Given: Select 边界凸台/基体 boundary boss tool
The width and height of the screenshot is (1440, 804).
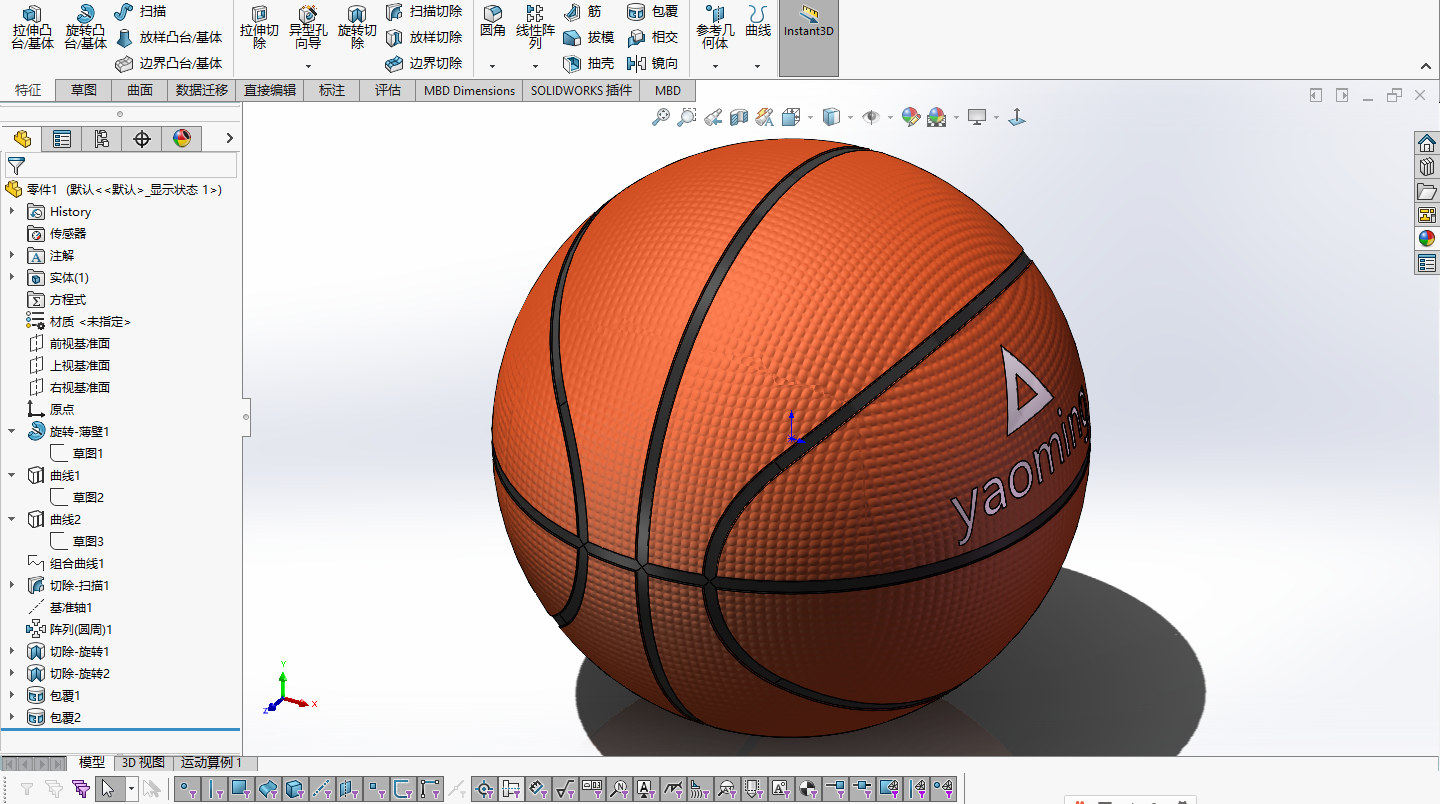Looking at the screenshot, I should point(168,64).
